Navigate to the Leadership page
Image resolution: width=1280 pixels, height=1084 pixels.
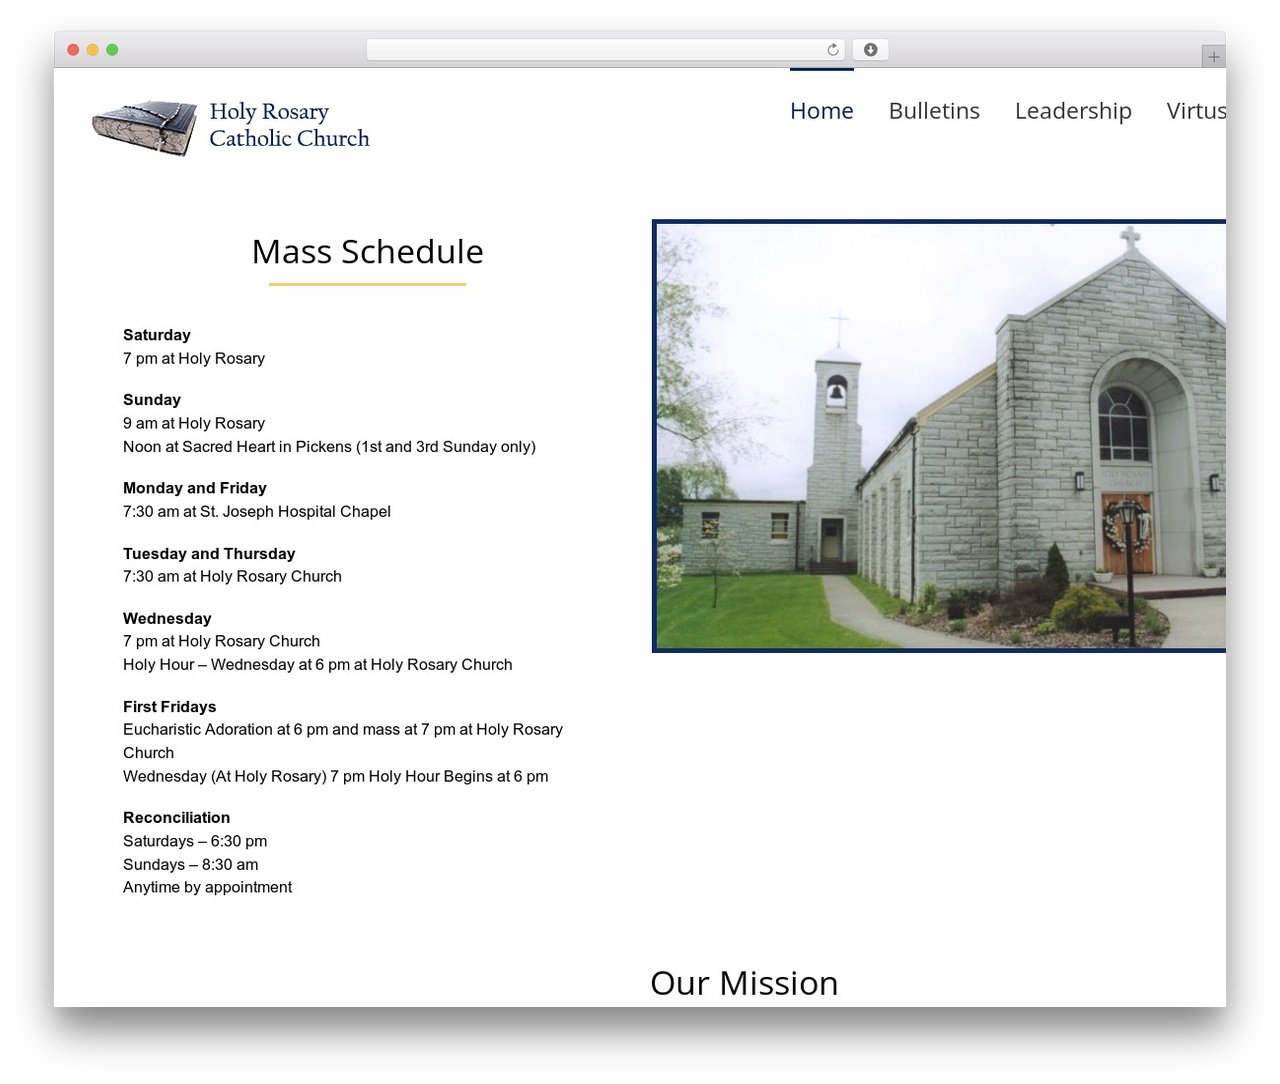tap(1073, 111)
